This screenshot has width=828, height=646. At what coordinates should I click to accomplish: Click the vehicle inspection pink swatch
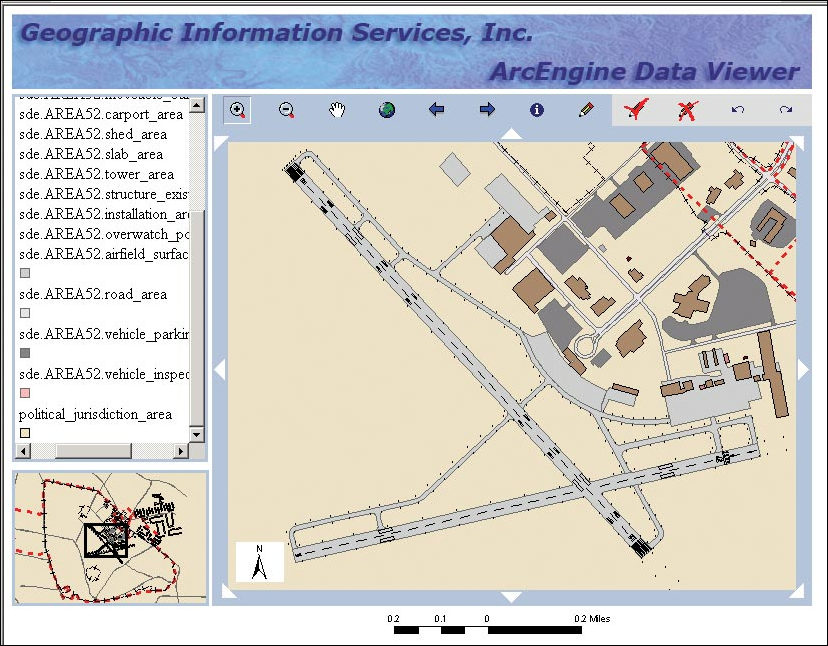[x=25, y=393]
